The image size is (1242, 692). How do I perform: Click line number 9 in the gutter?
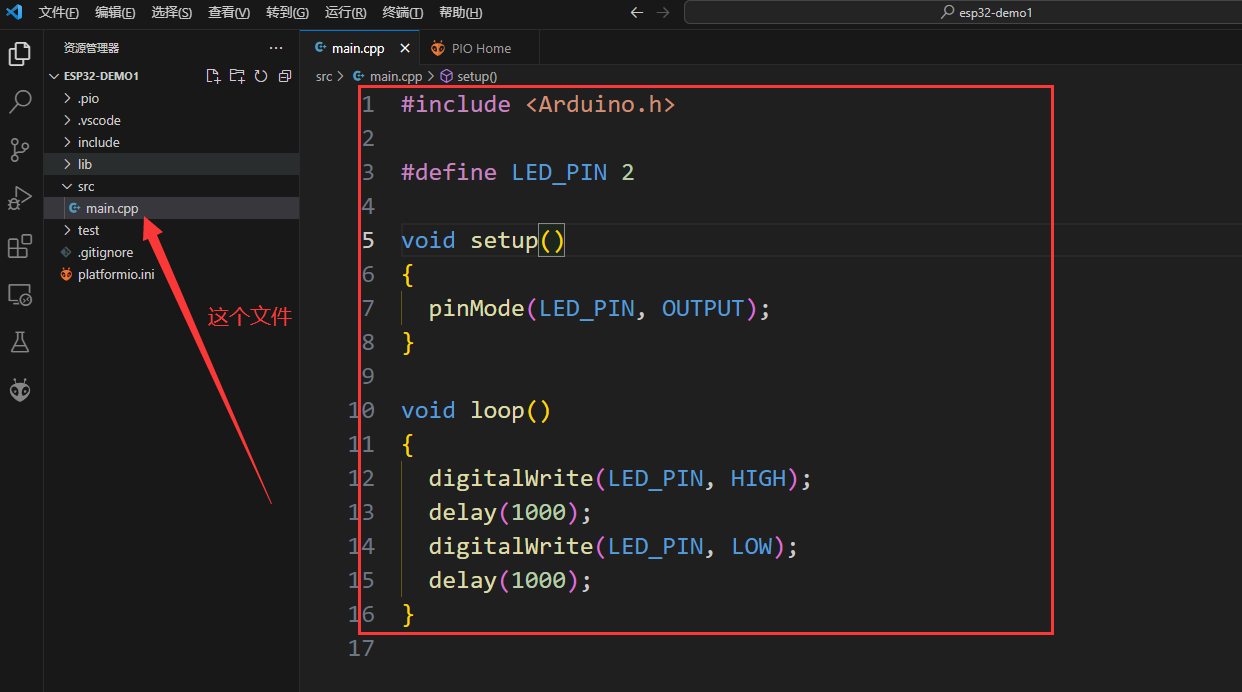pyautogui.click(x=368, y=376)
